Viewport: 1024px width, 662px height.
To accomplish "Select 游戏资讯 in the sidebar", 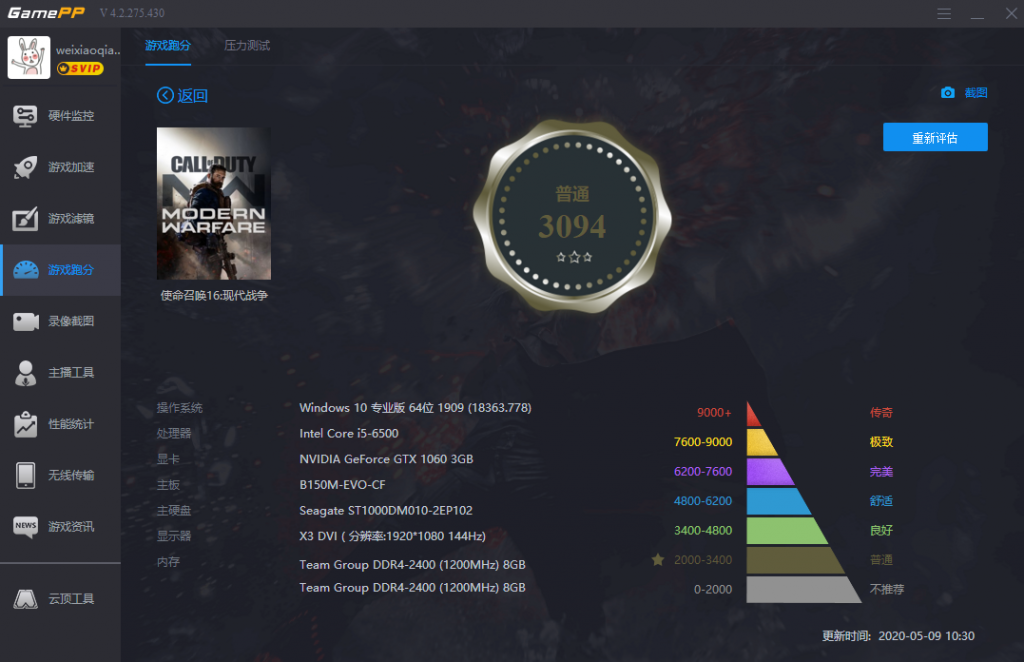I will coord(60,526).
